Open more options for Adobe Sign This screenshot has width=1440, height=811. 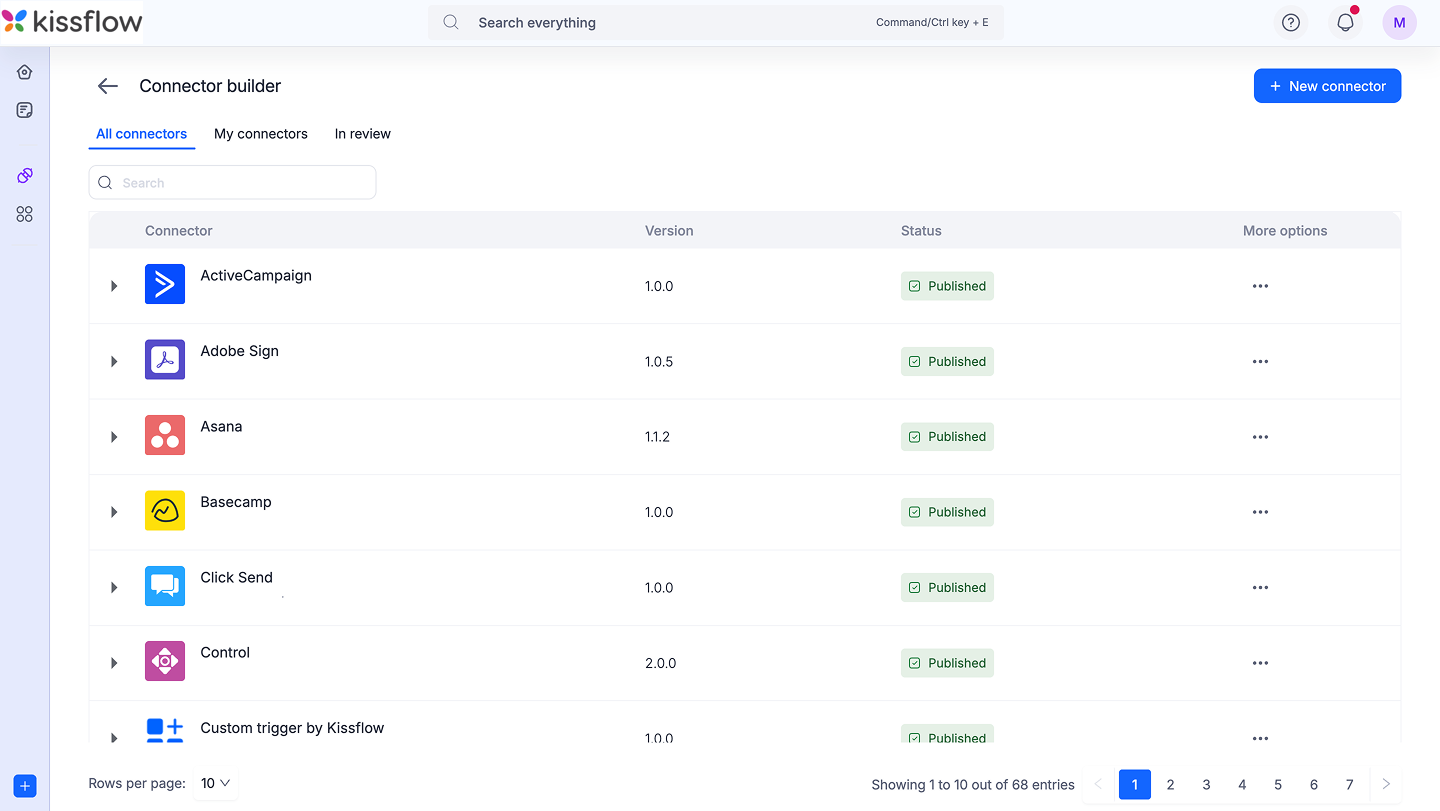[x=1260, y=361]
